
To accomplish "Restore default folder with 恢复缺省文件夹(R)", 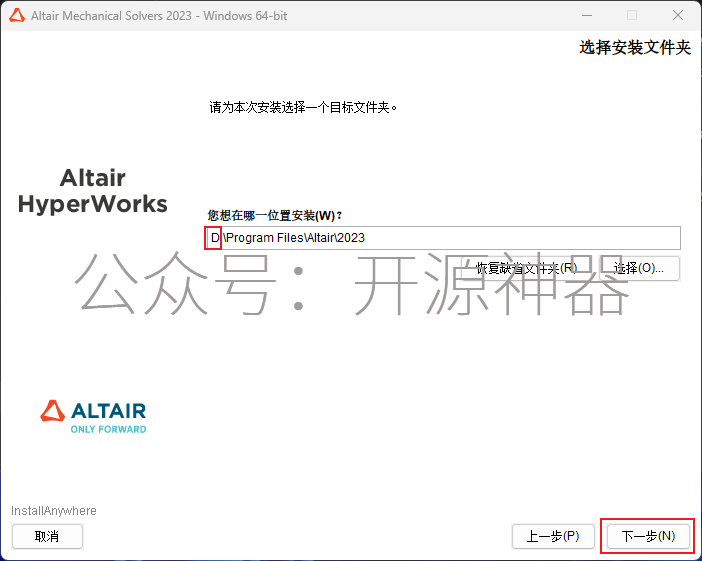I will click(x=526, y=268).
